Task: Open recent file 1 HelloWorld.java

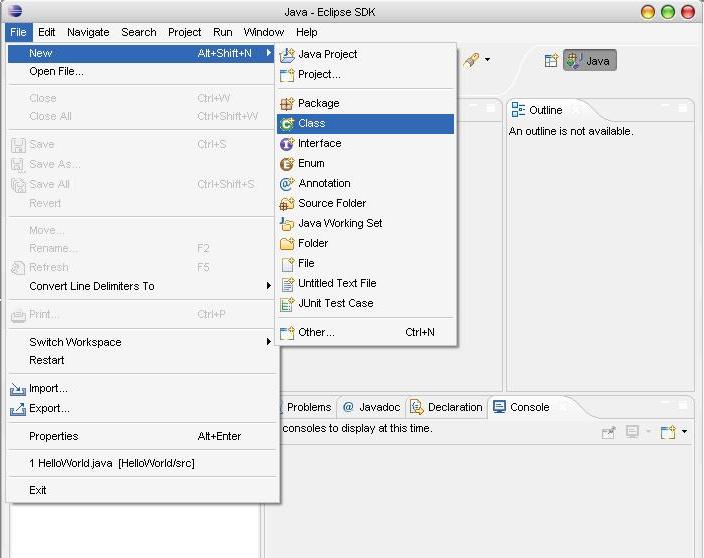Action: pyautogui.click(x=141, y=463)
